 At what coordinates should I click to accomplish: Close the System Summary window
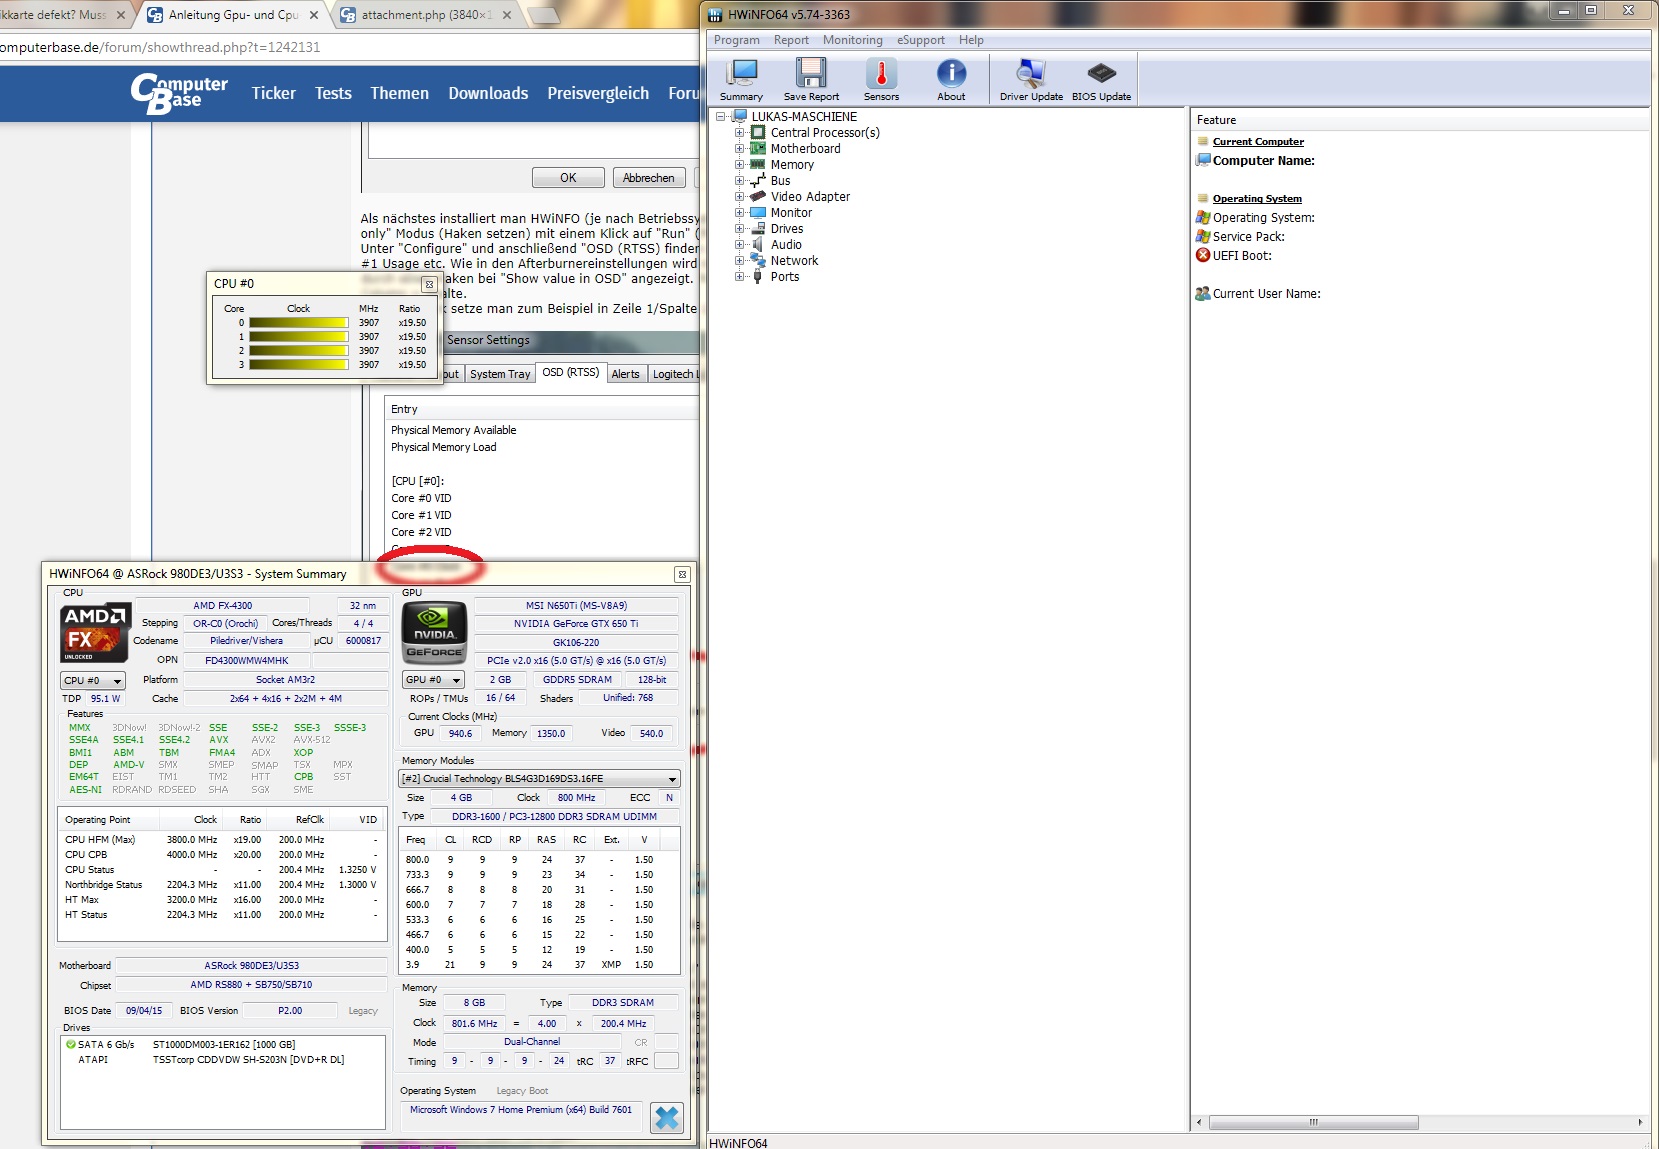tap(682, 574)
